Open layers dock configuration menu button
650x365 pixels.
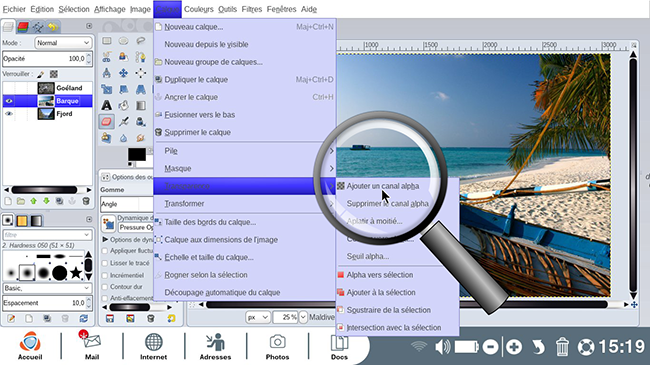(89, 26)
